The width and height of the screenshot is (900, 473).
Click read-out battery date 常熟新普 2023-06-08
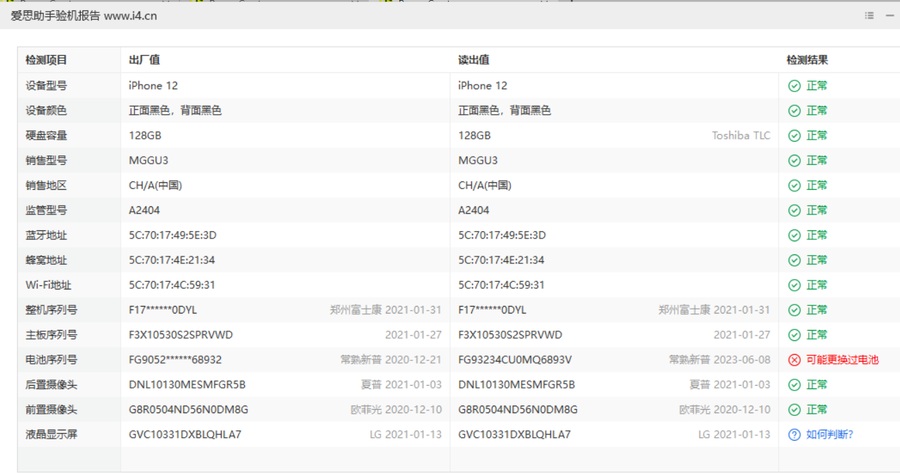coord(719,360)
